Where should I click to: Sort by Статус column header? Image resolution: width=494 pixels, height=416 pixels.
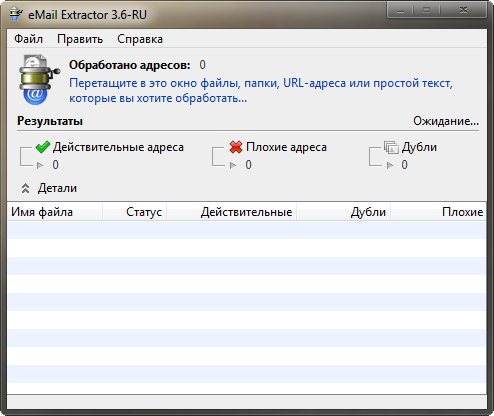coord(135,212)
